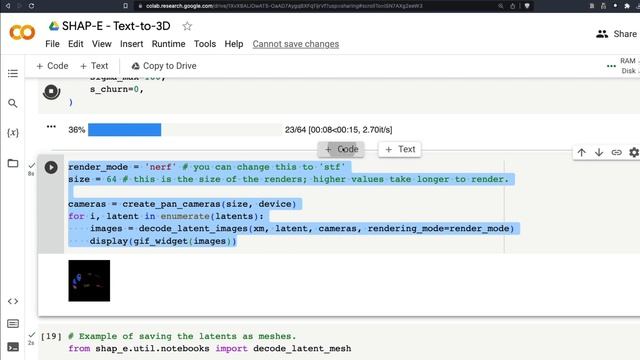Click the Colab logo
Screen dimensions: 640x360
coord(22,32)
